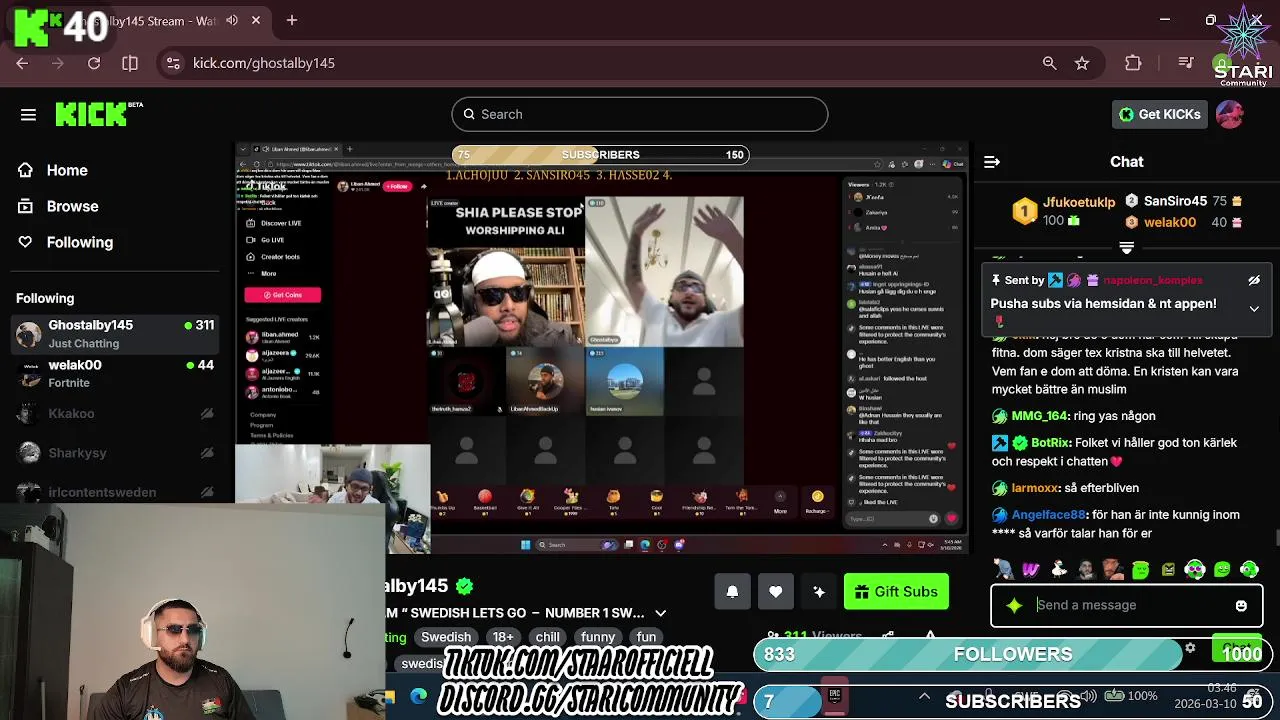This screenshot has width=1280, height=720.
Task: Click the Swedish tag
Action: 446,637
